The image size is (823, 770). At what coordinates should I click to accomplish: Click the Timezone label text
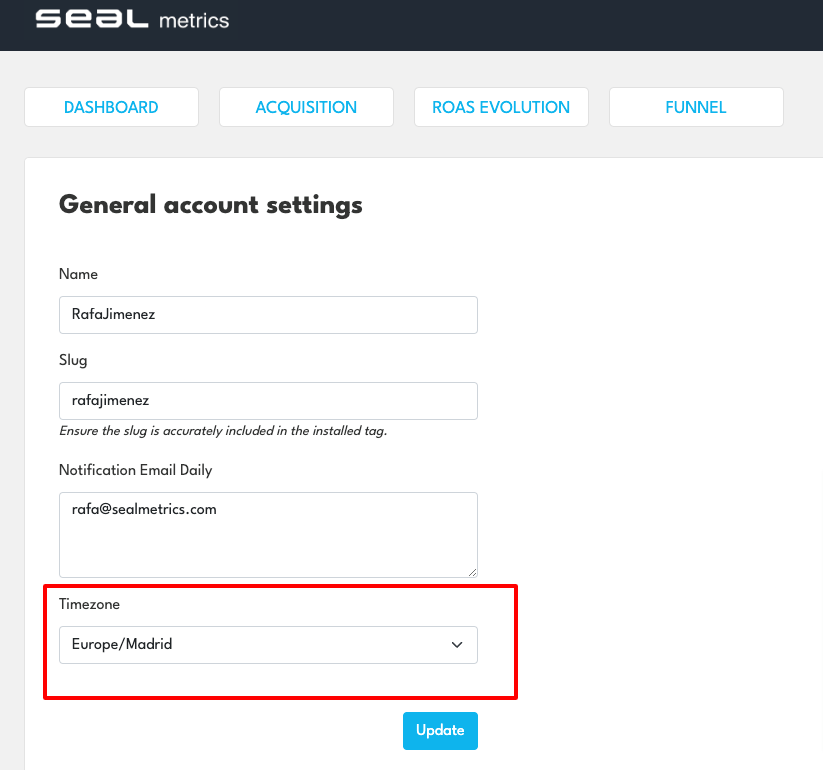(90, 604)
